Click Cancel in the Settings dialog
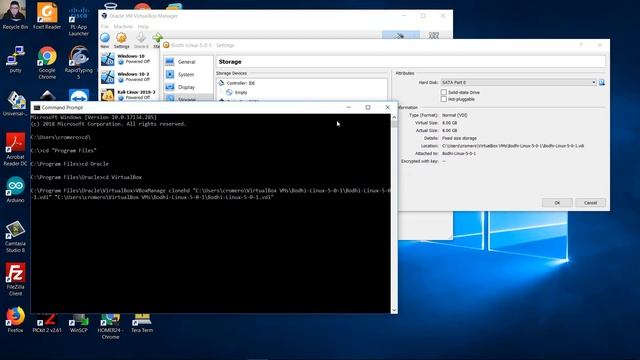The height and width of the screenshot is (360, 640). click(x=590, y=203)
